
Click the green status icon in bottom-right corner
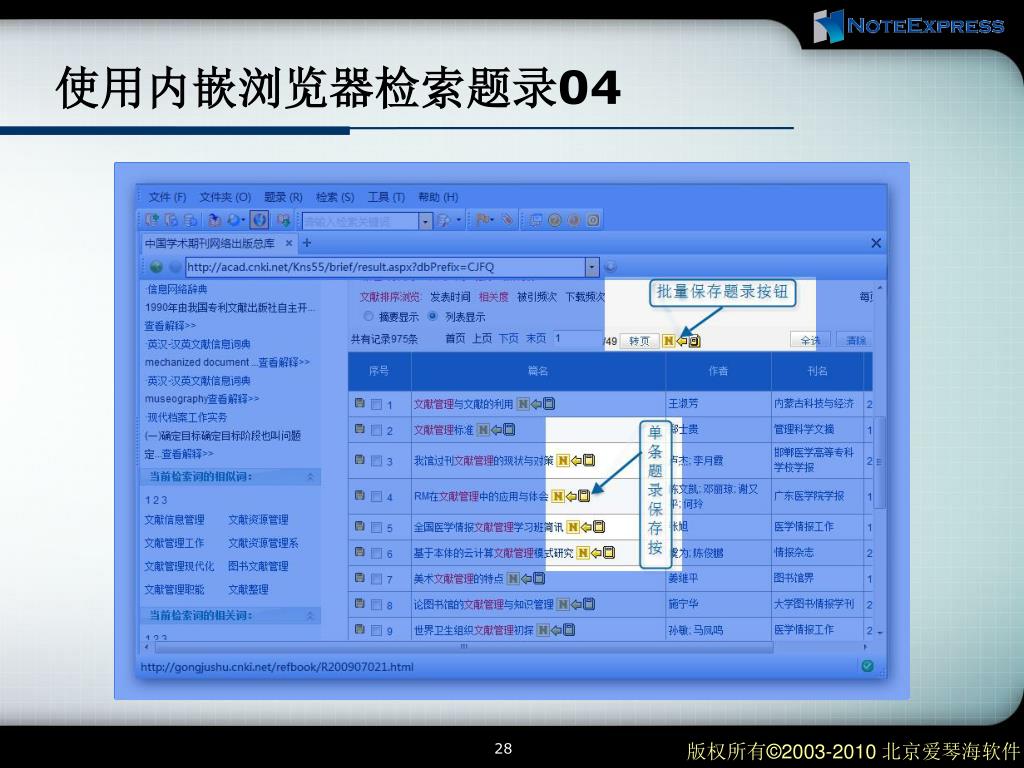point(867,665)
